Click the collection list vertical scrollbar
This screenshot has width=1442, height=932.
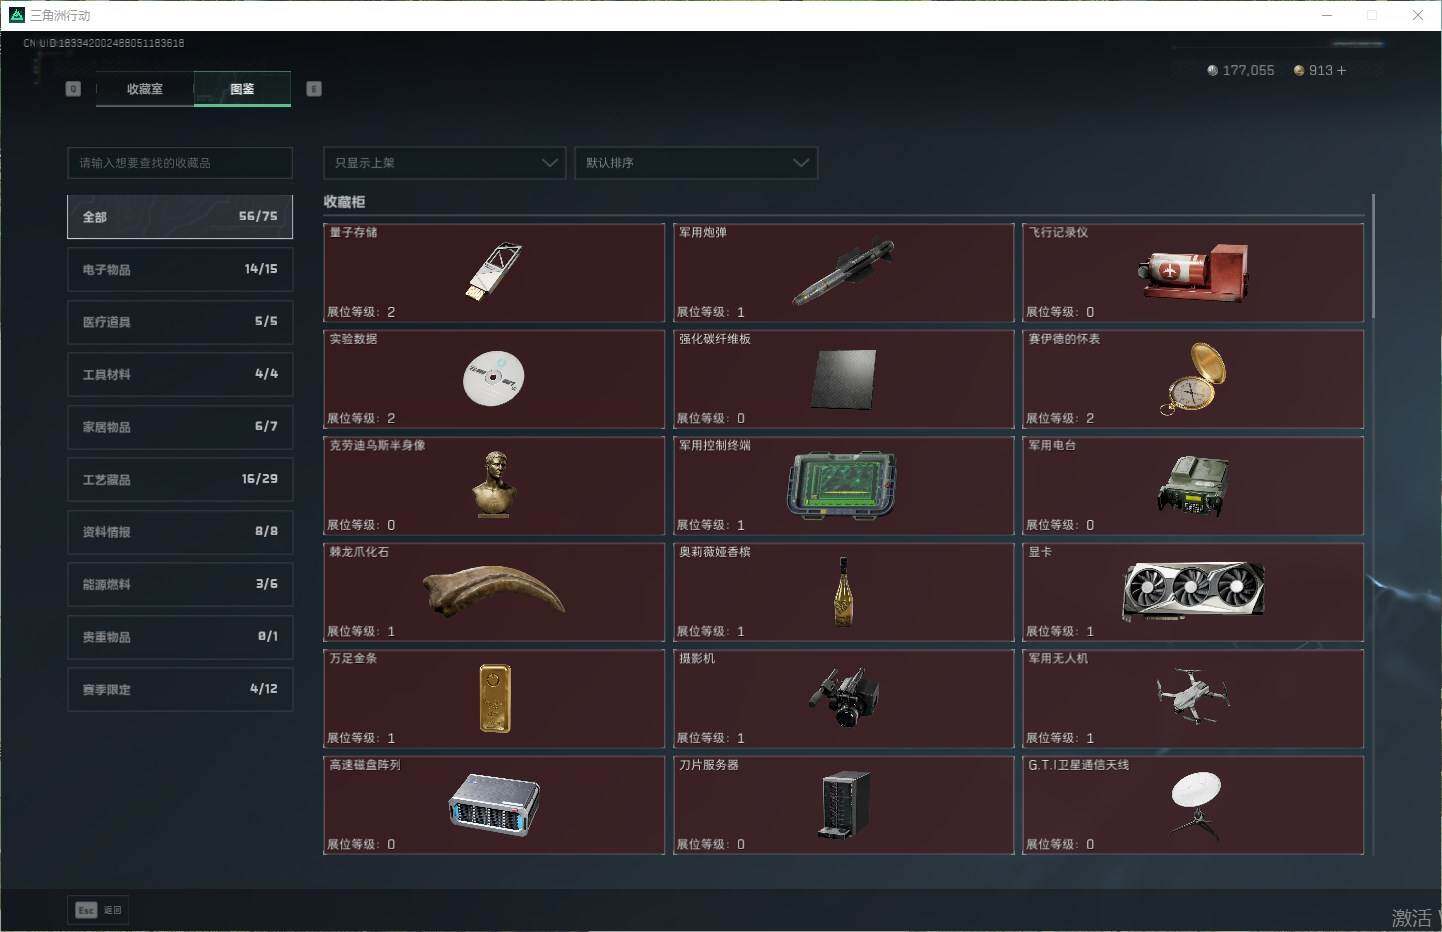point(1373,260)
